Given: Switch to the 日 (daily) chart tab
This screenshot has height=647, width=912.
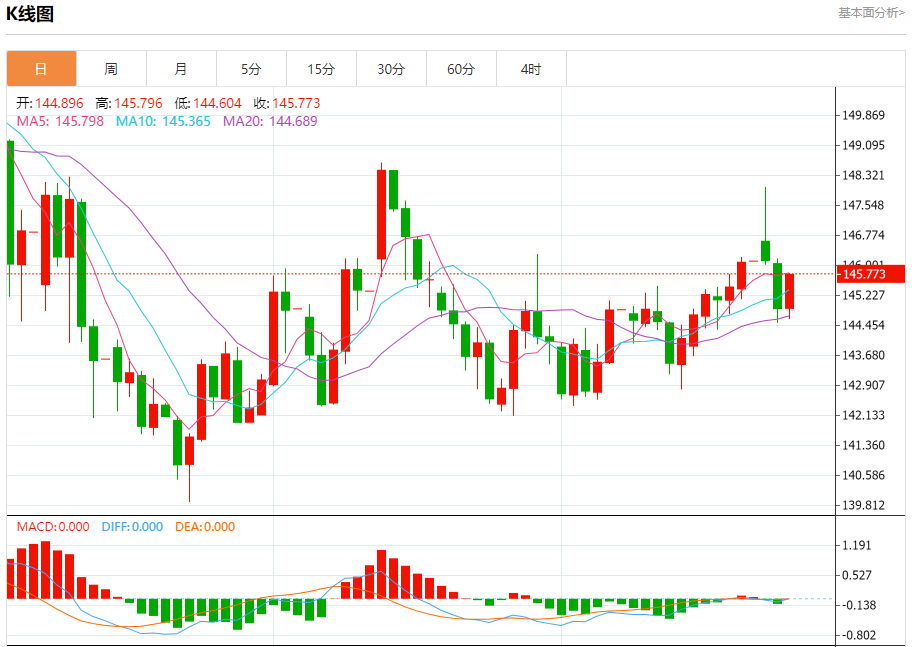Looking at the screenshot, I should [41, 69].
